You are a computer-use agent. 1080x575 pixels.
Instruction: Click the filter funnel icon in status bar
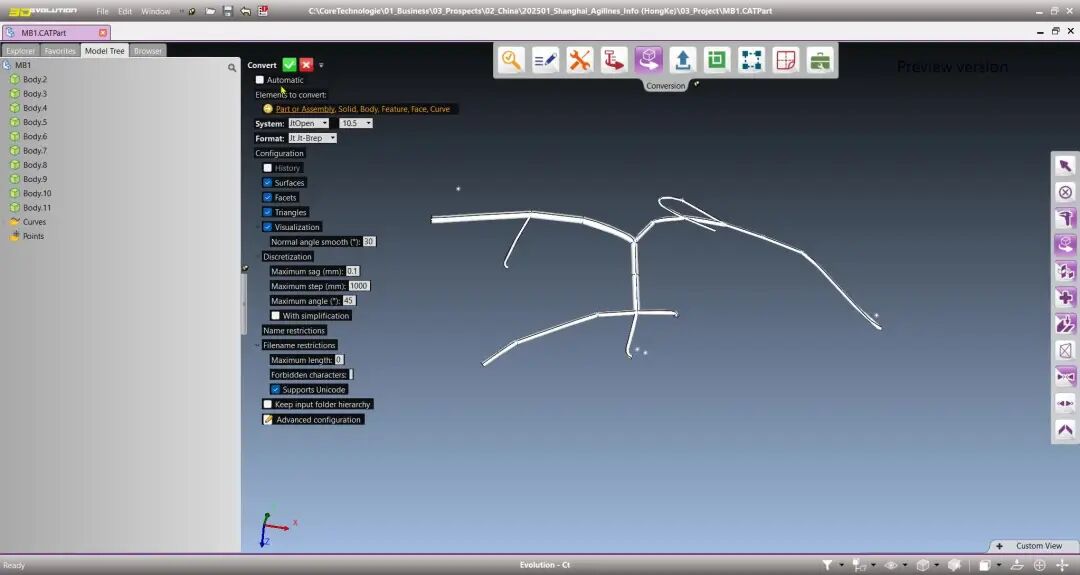point(827,565)
